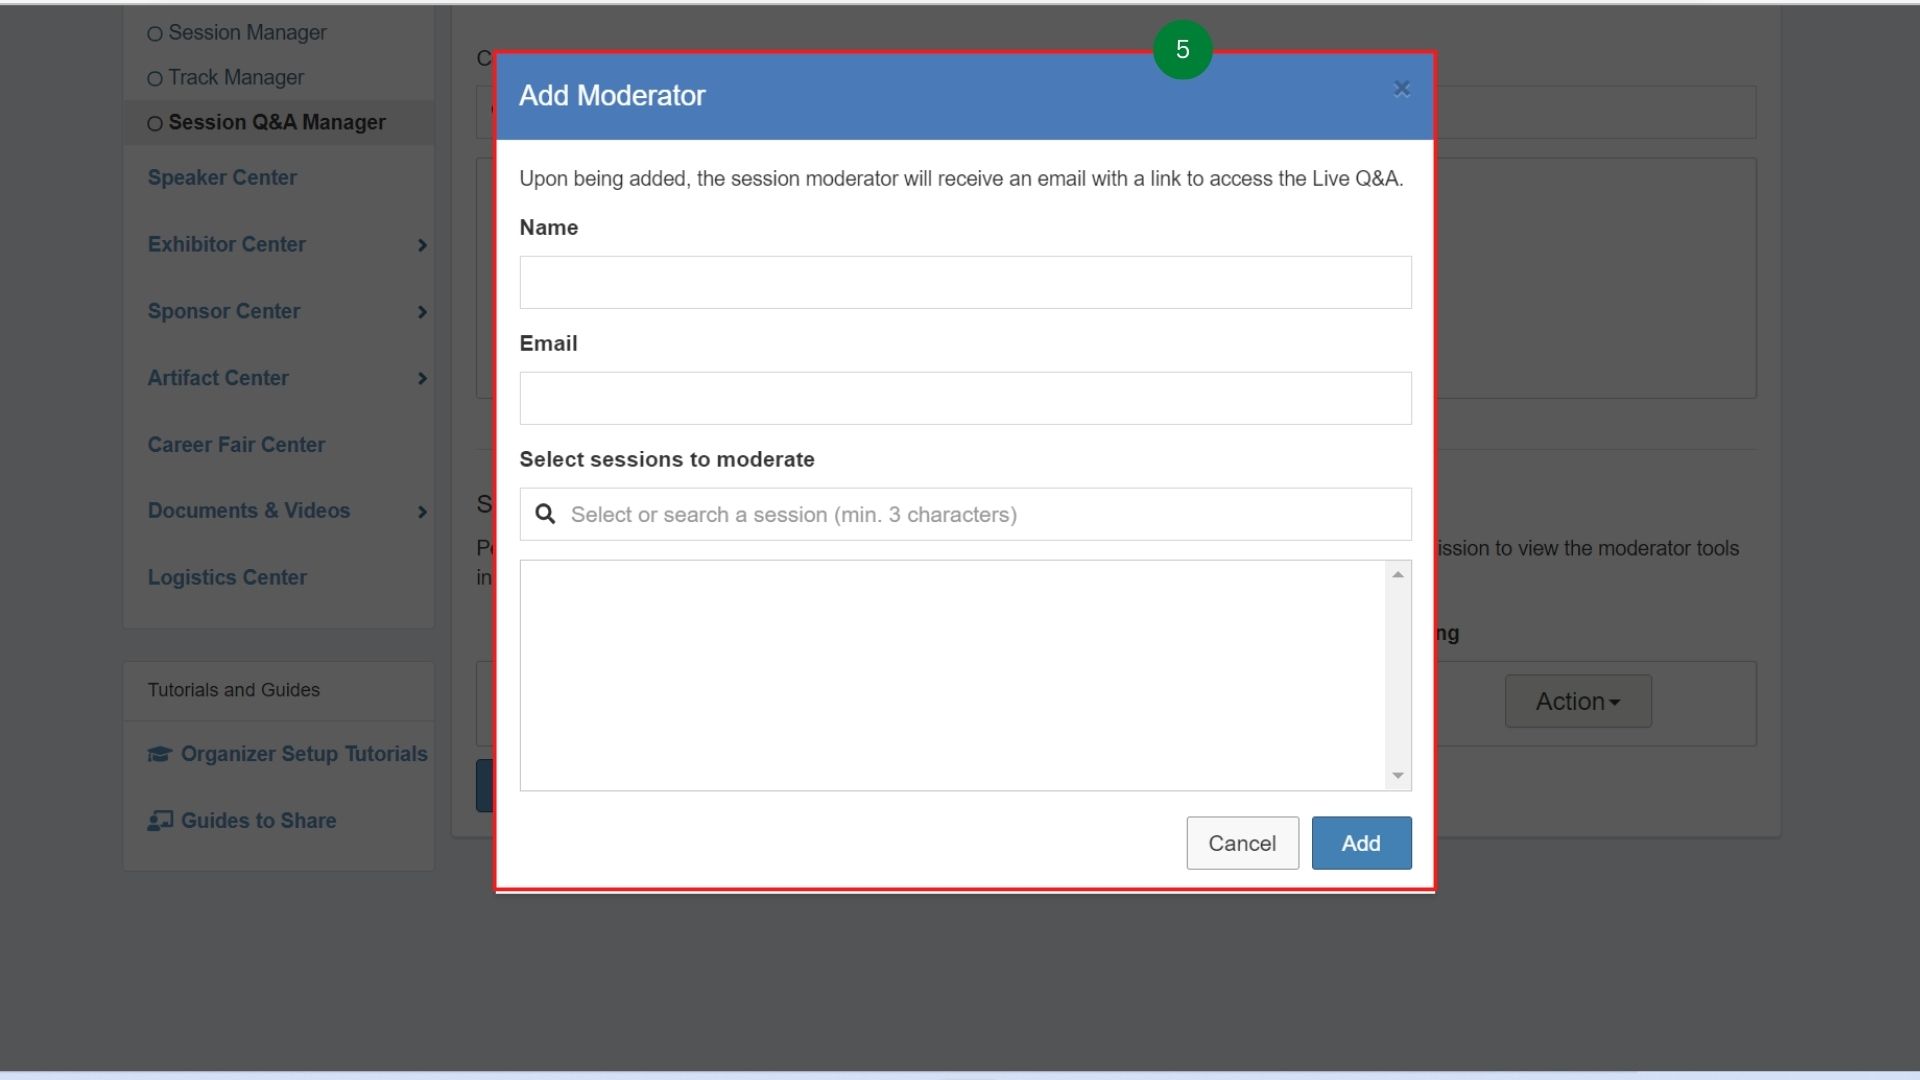Select Session Manager radio bullet in sidebar
The width and height of the screenshot is (1920, 1080).
point(155,34)
